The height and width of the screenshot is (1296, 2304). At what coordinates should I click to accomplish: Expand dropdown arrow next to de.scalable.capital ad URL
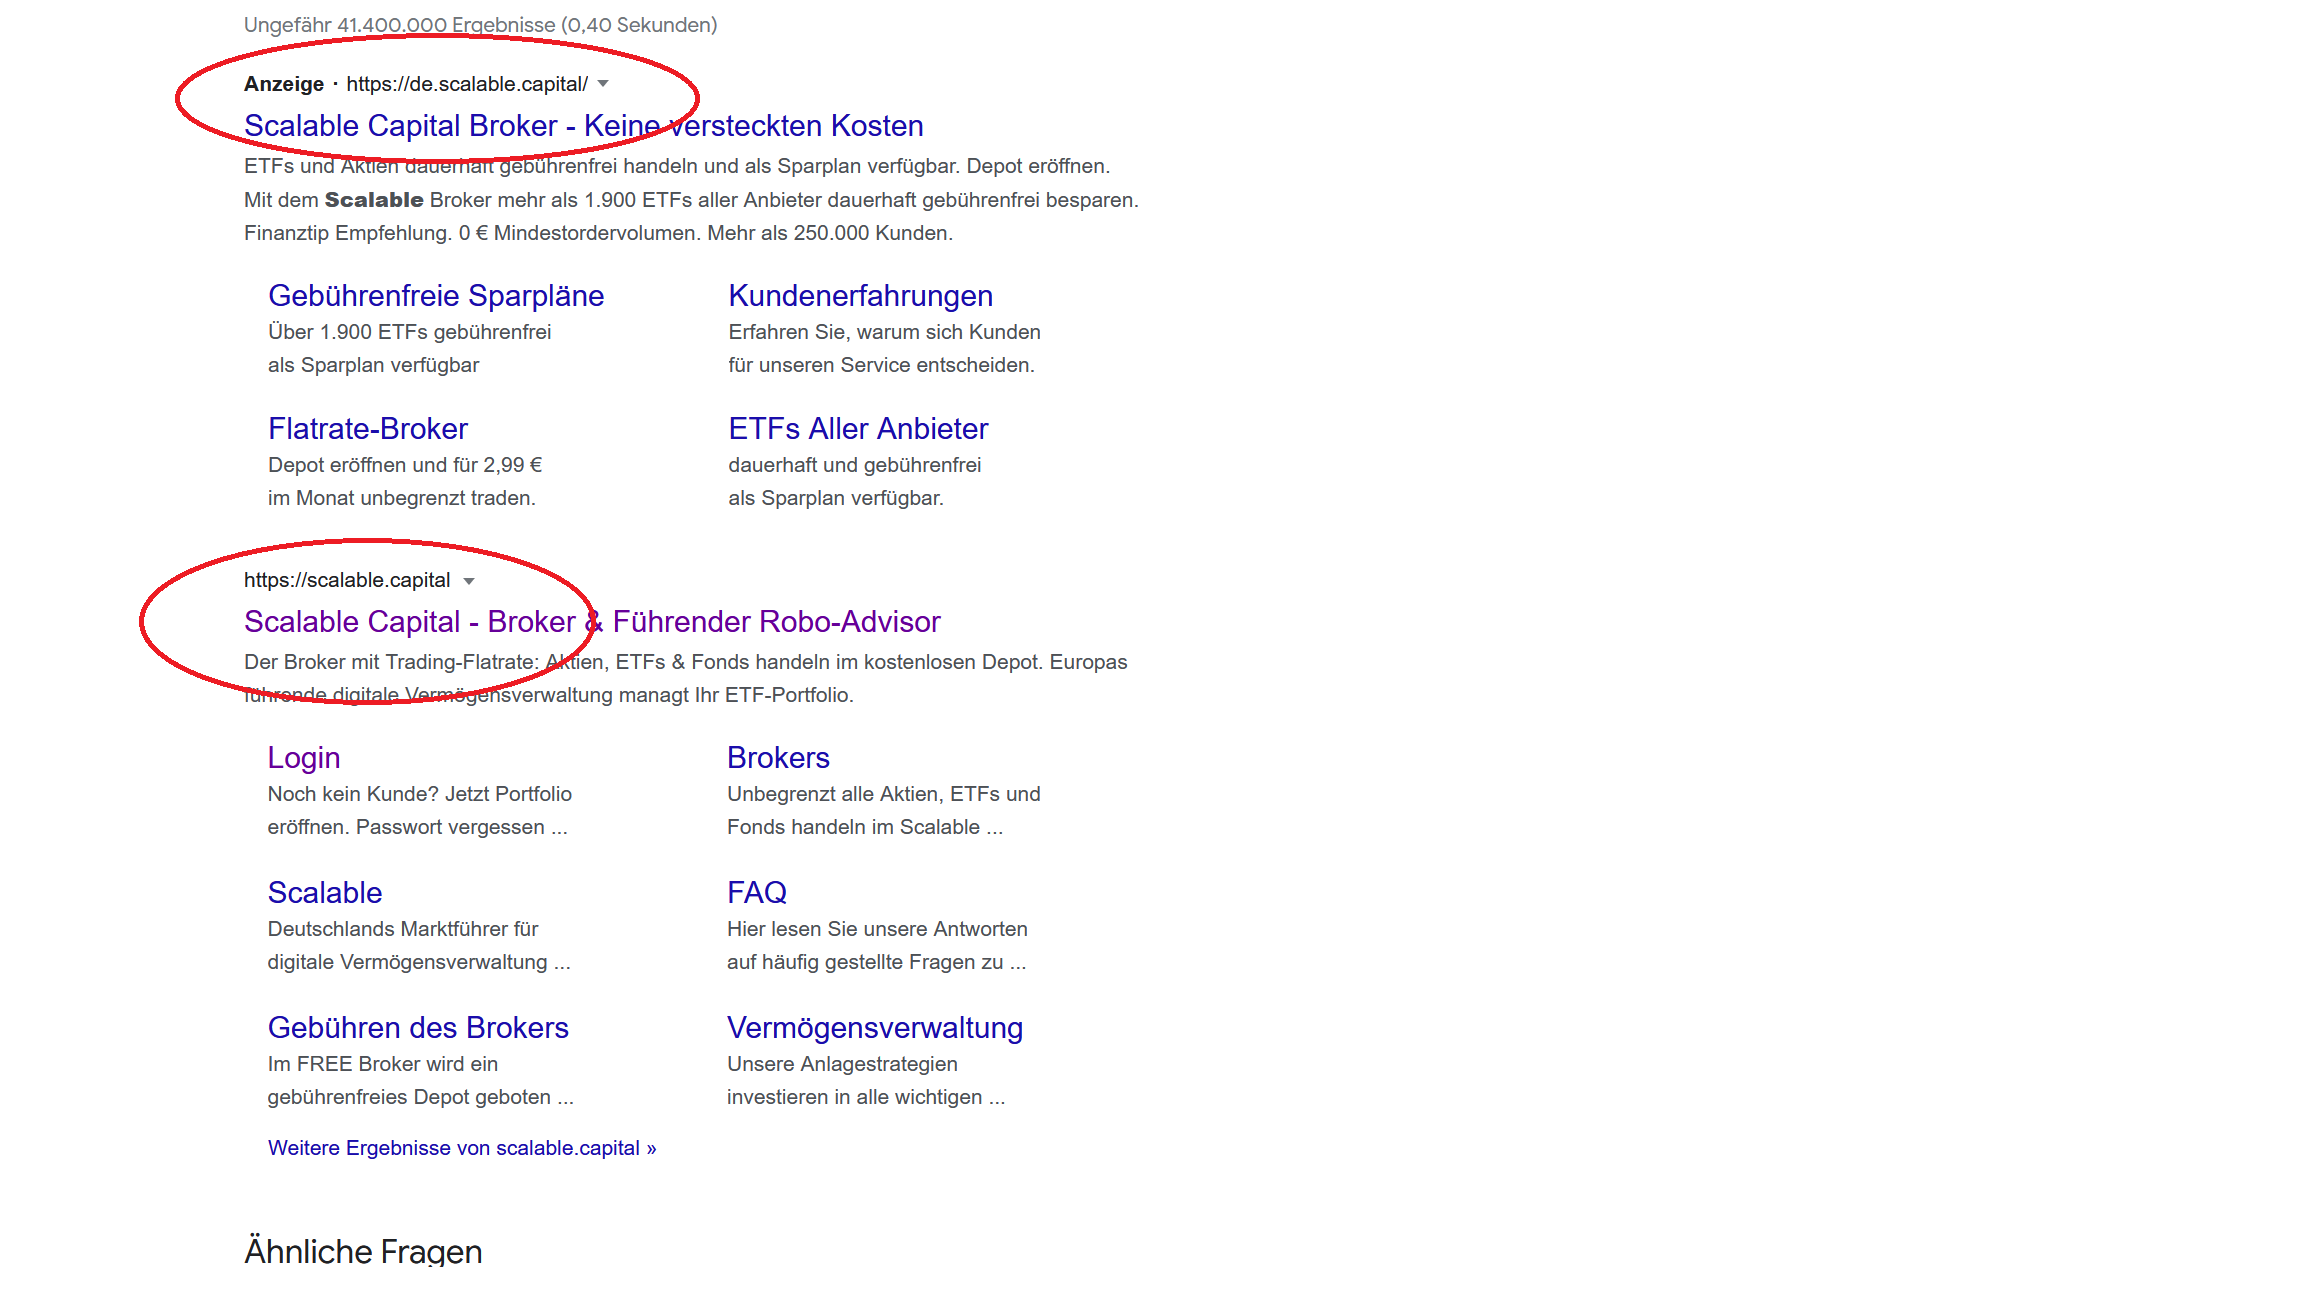pyautogui.click(x=603, y=84)
